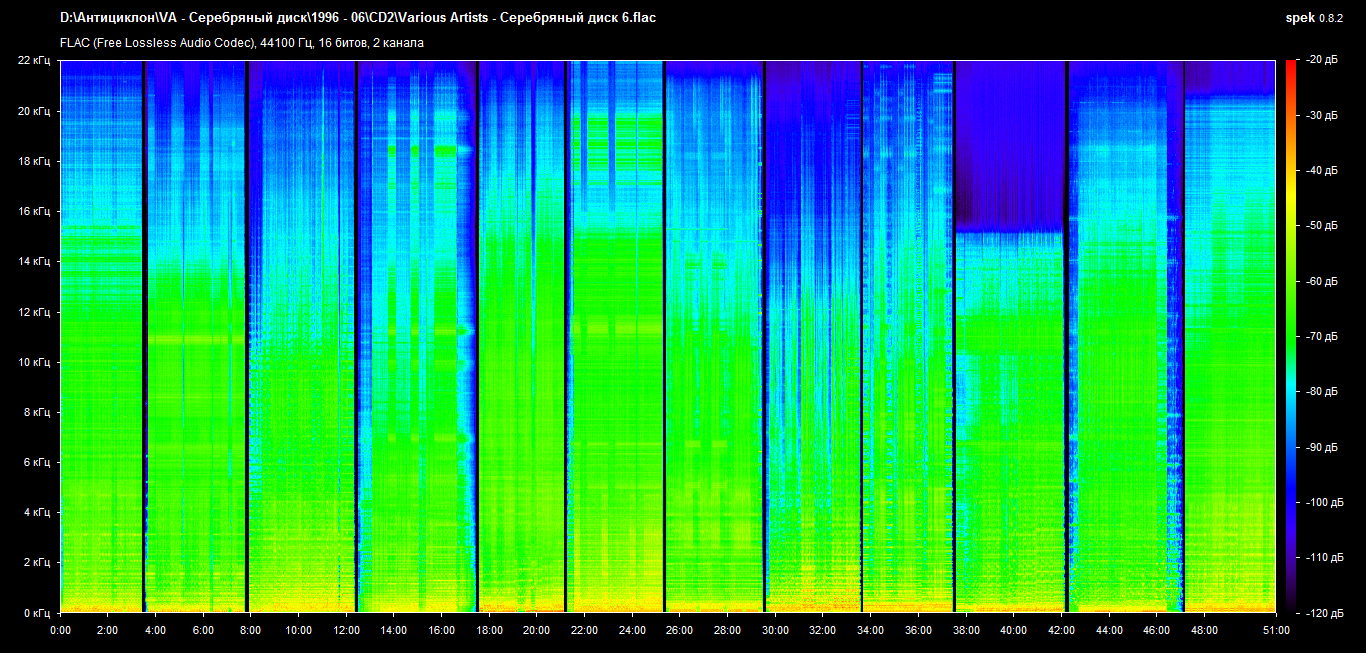
Task: Click the -30 дБ level scale label
Action: tap(1321, 116)
